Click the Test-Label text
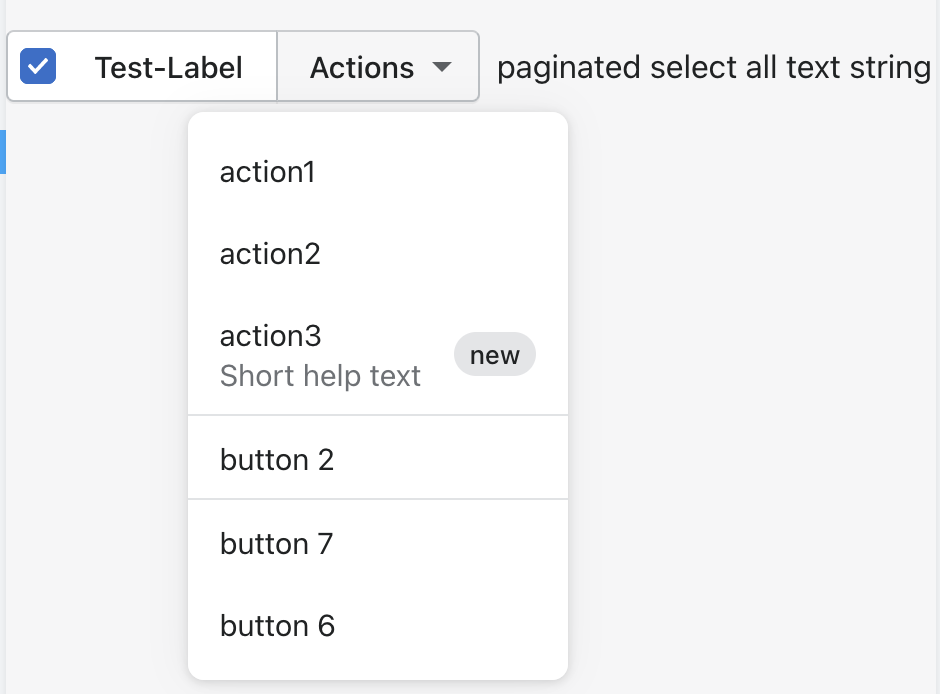The image size is (940, 694). tap(168, 67)
